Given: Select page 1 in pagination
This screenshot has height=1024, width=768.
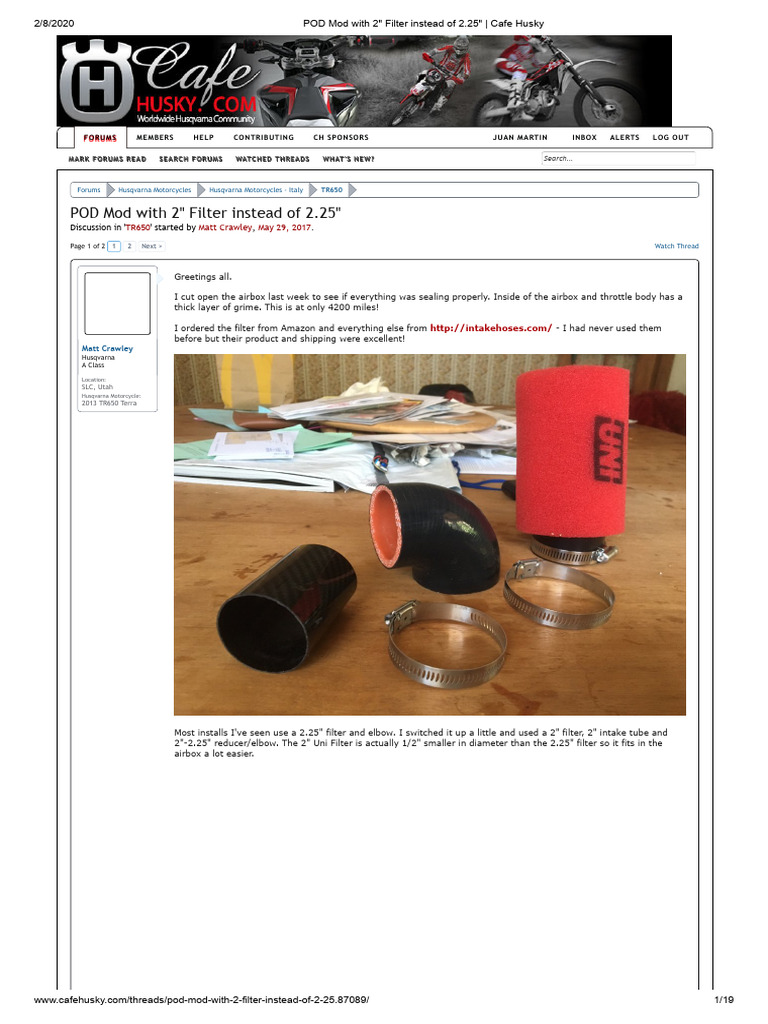Looking at the screenshot, I should click(114, 246).
